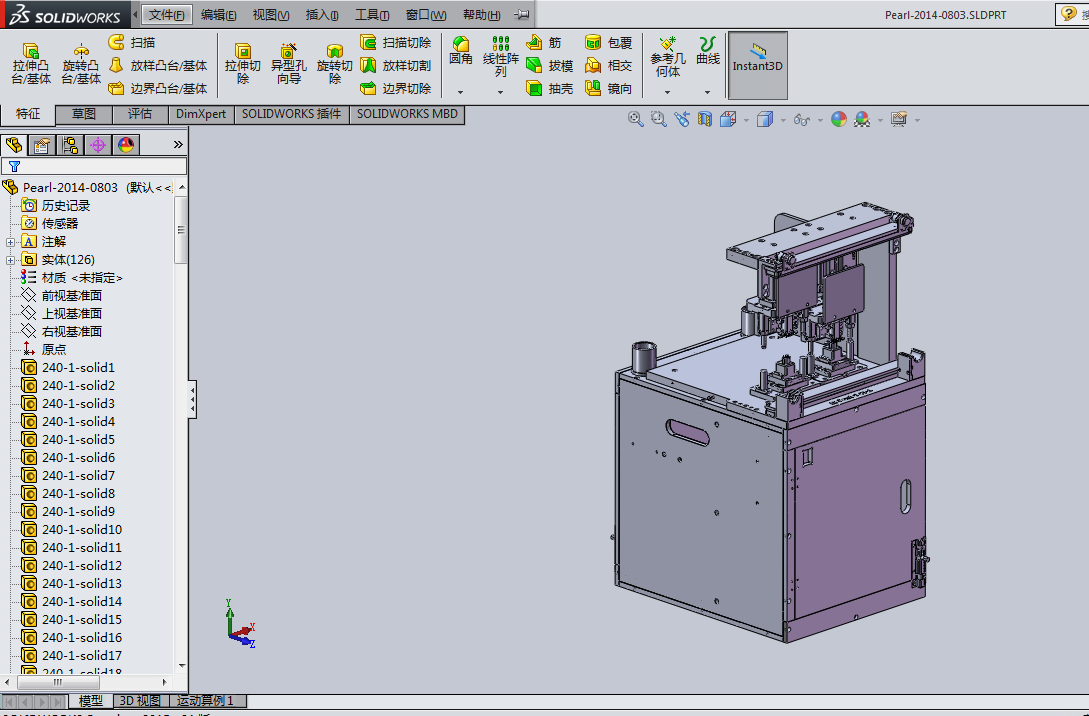Click the 放样切割 lofted cut tool

click(396, 65)
